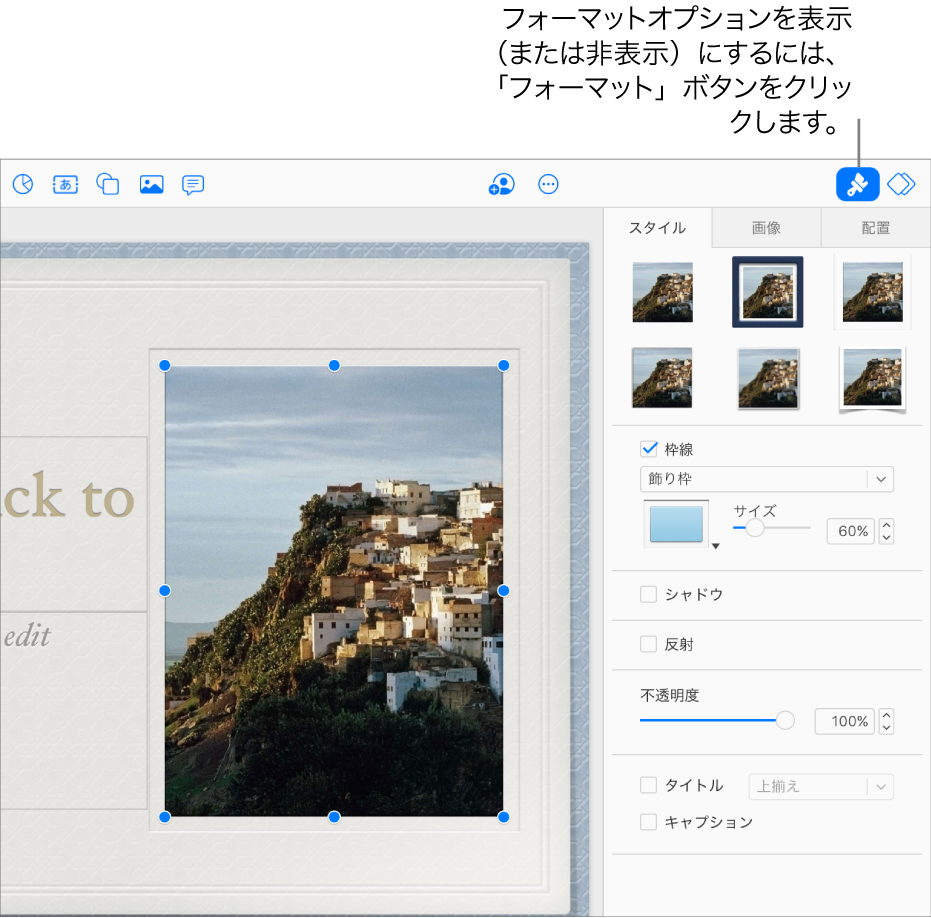The width and height of the screenshot is (931, 918).
Task: Switch to the 配置 tab
Action: [874, 228]
